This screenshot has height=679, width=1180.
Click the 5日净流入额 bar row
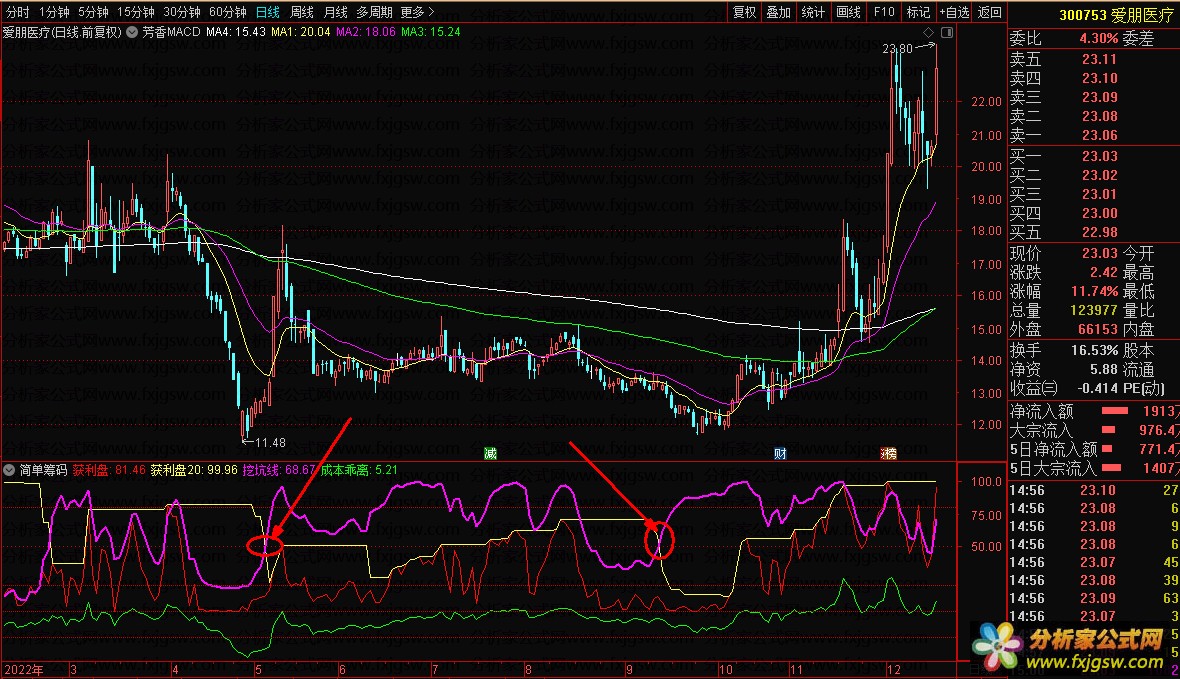1093,449
